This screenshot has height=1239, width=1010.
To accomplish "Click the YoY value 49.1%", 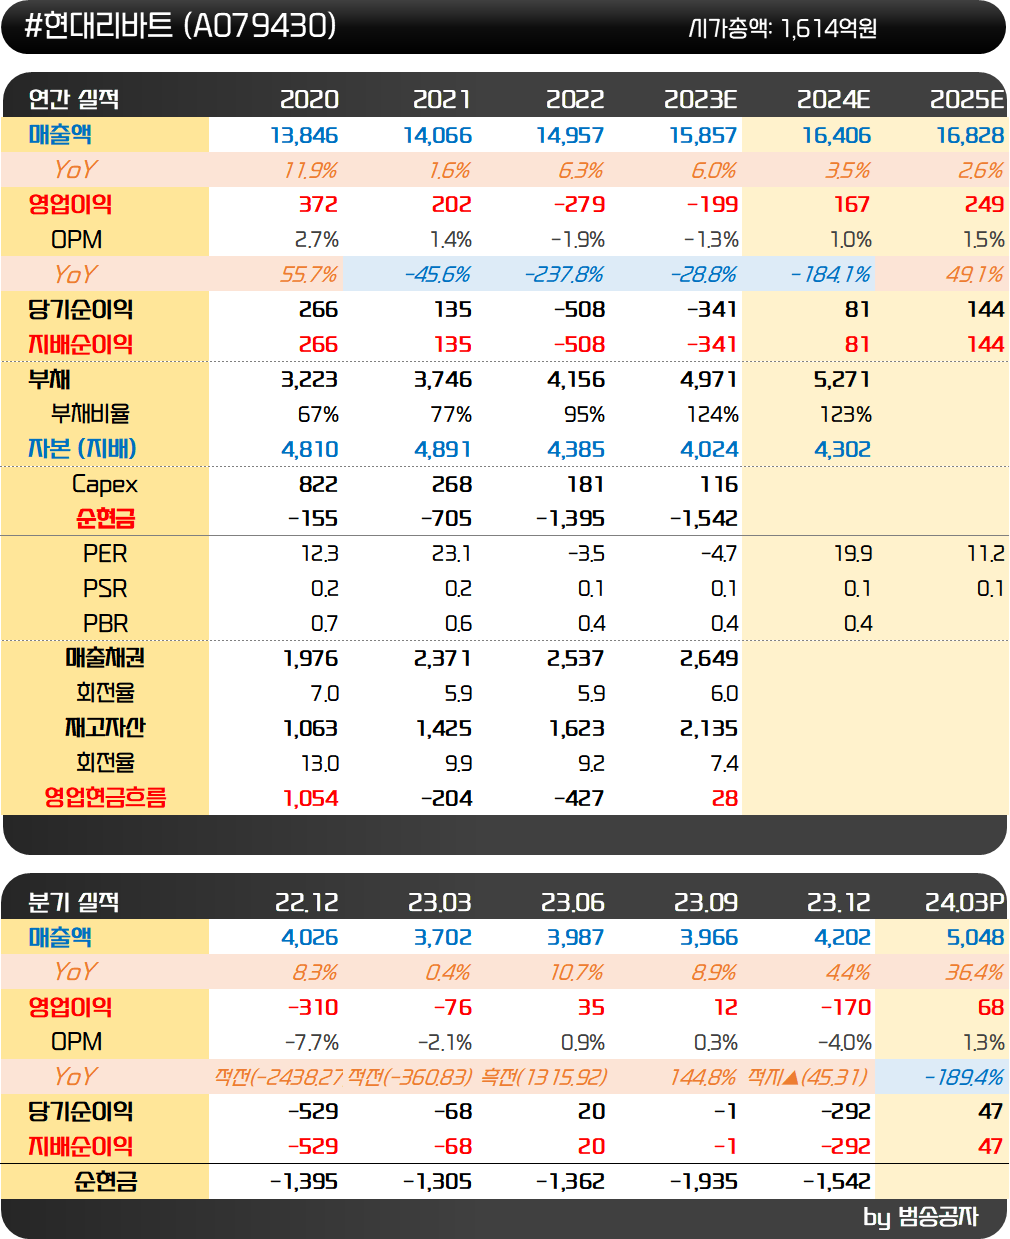I will pos(975,274).
